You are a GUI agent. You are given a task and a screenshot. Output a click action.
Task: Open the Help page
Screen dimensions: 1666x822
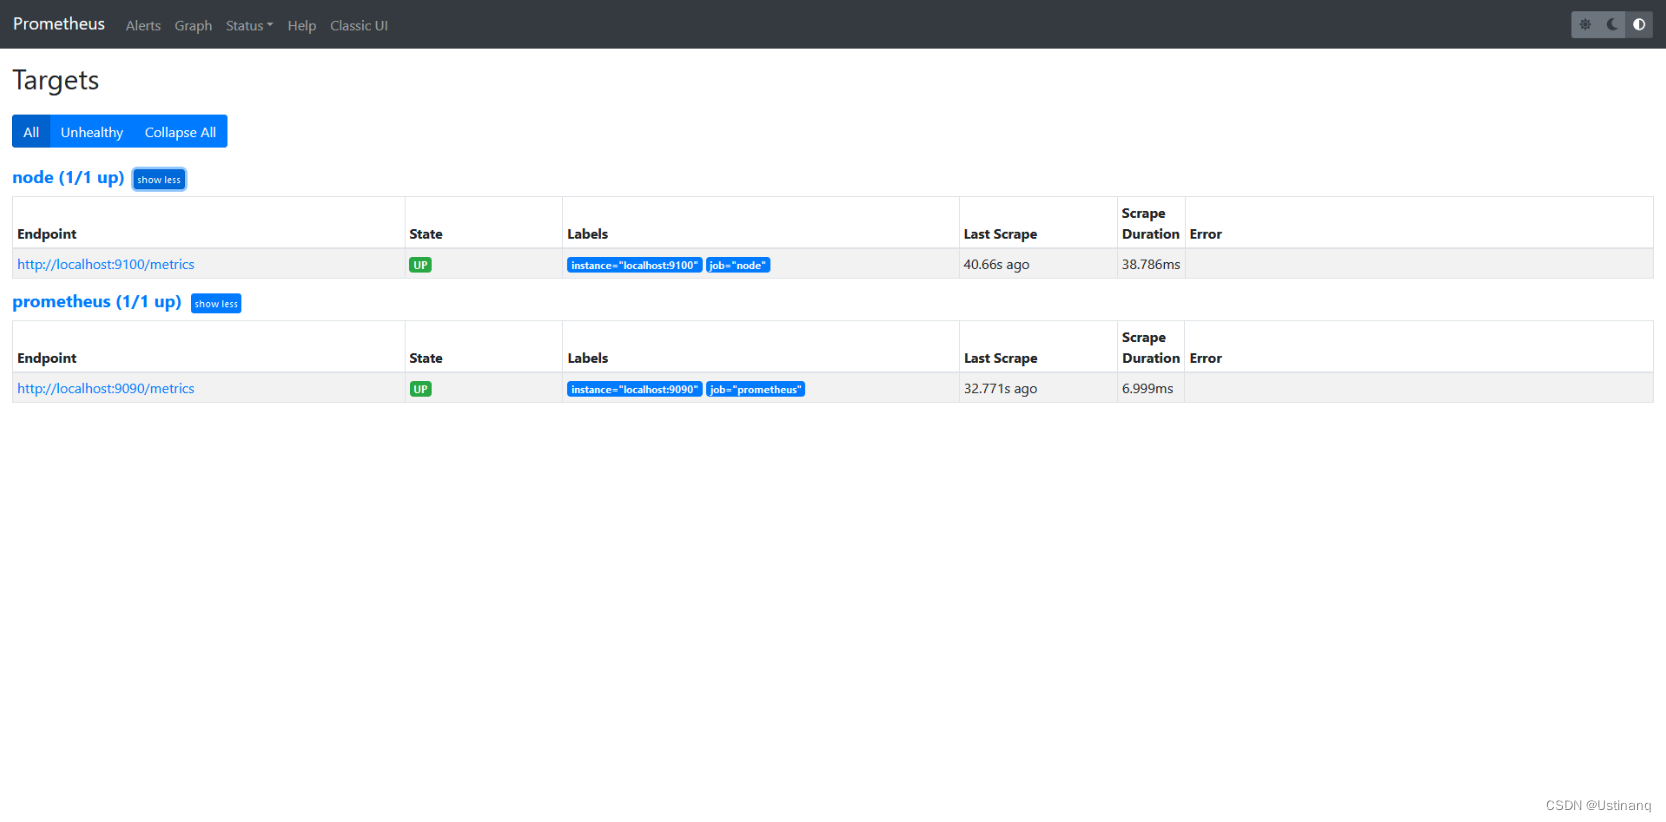(302, 26)
